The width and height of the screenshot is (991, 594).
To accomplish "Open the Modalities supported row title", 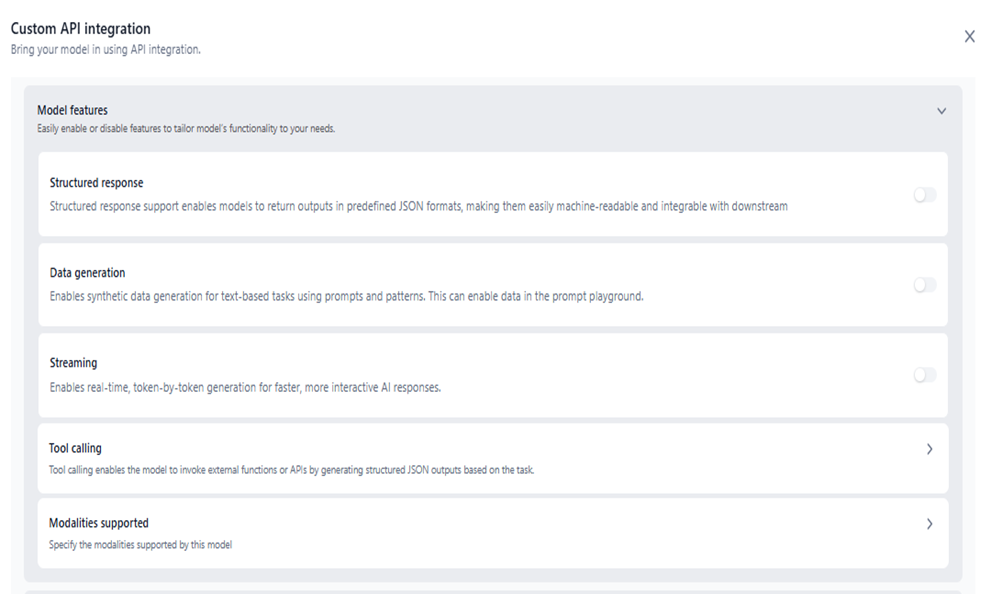I will (98, 523).
